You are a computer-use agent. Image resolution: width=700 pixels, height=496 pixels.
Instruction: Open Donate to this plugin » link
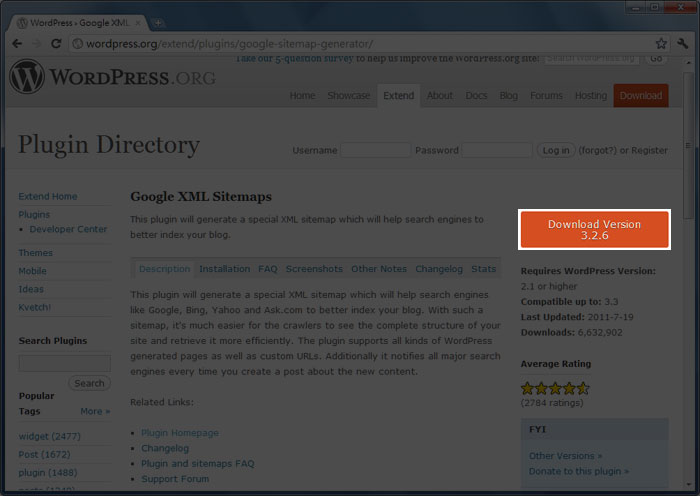click(579, 471)
